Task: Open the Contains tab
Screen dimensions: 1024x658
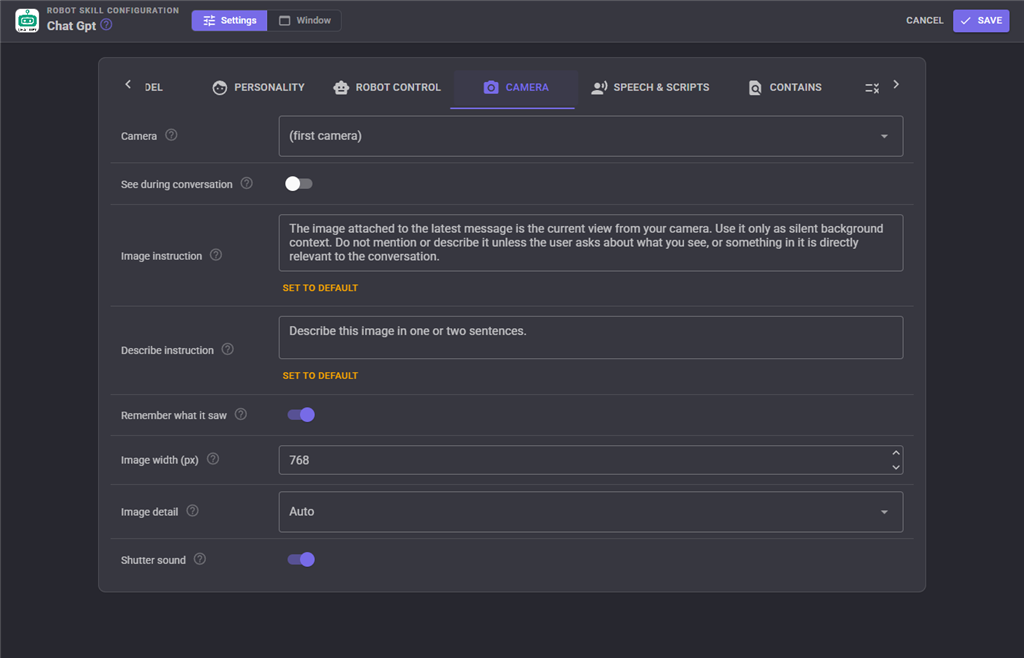Action: [x=785, y=87]
